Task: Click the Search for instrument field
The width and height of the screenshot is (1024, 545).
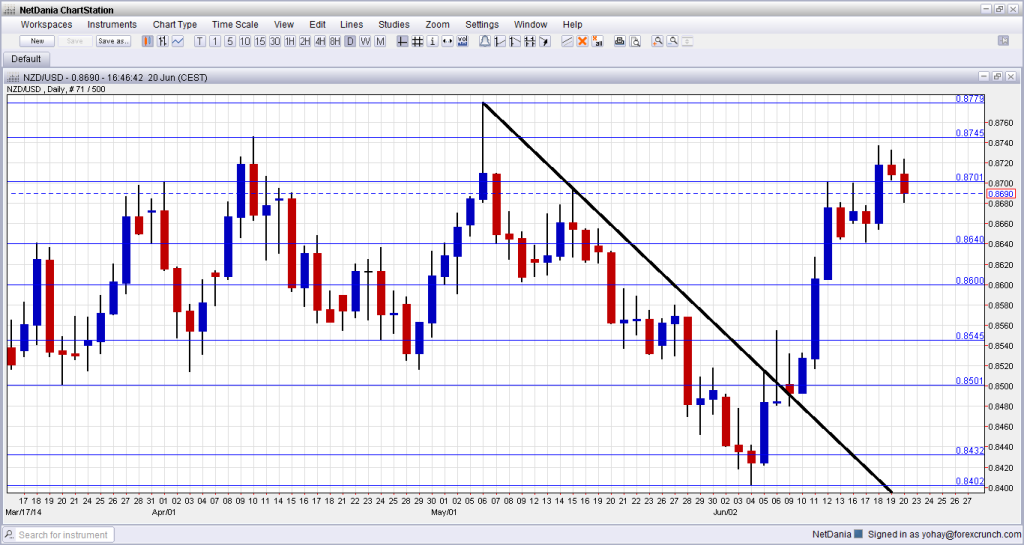Action: (63, 535)
